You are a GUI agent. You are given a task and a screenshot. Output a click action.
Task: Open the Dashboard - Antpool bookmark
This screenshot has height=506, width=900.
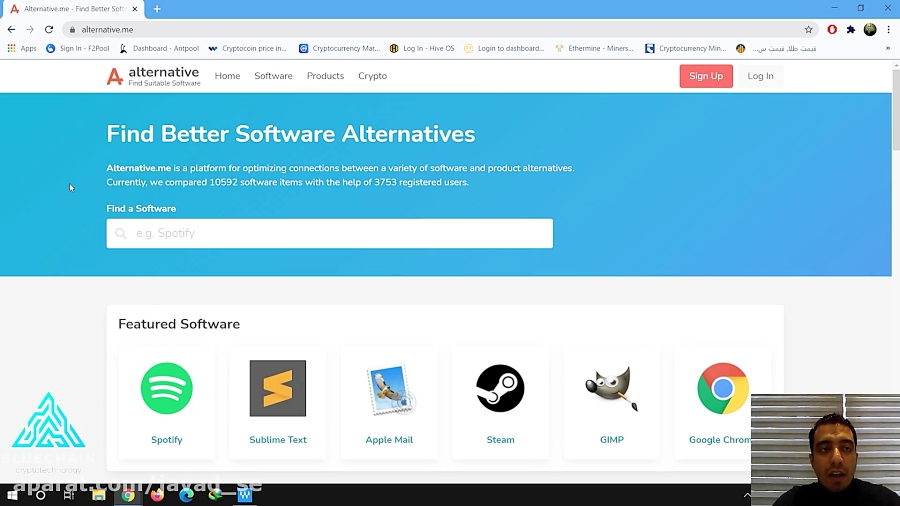point(159,48)
